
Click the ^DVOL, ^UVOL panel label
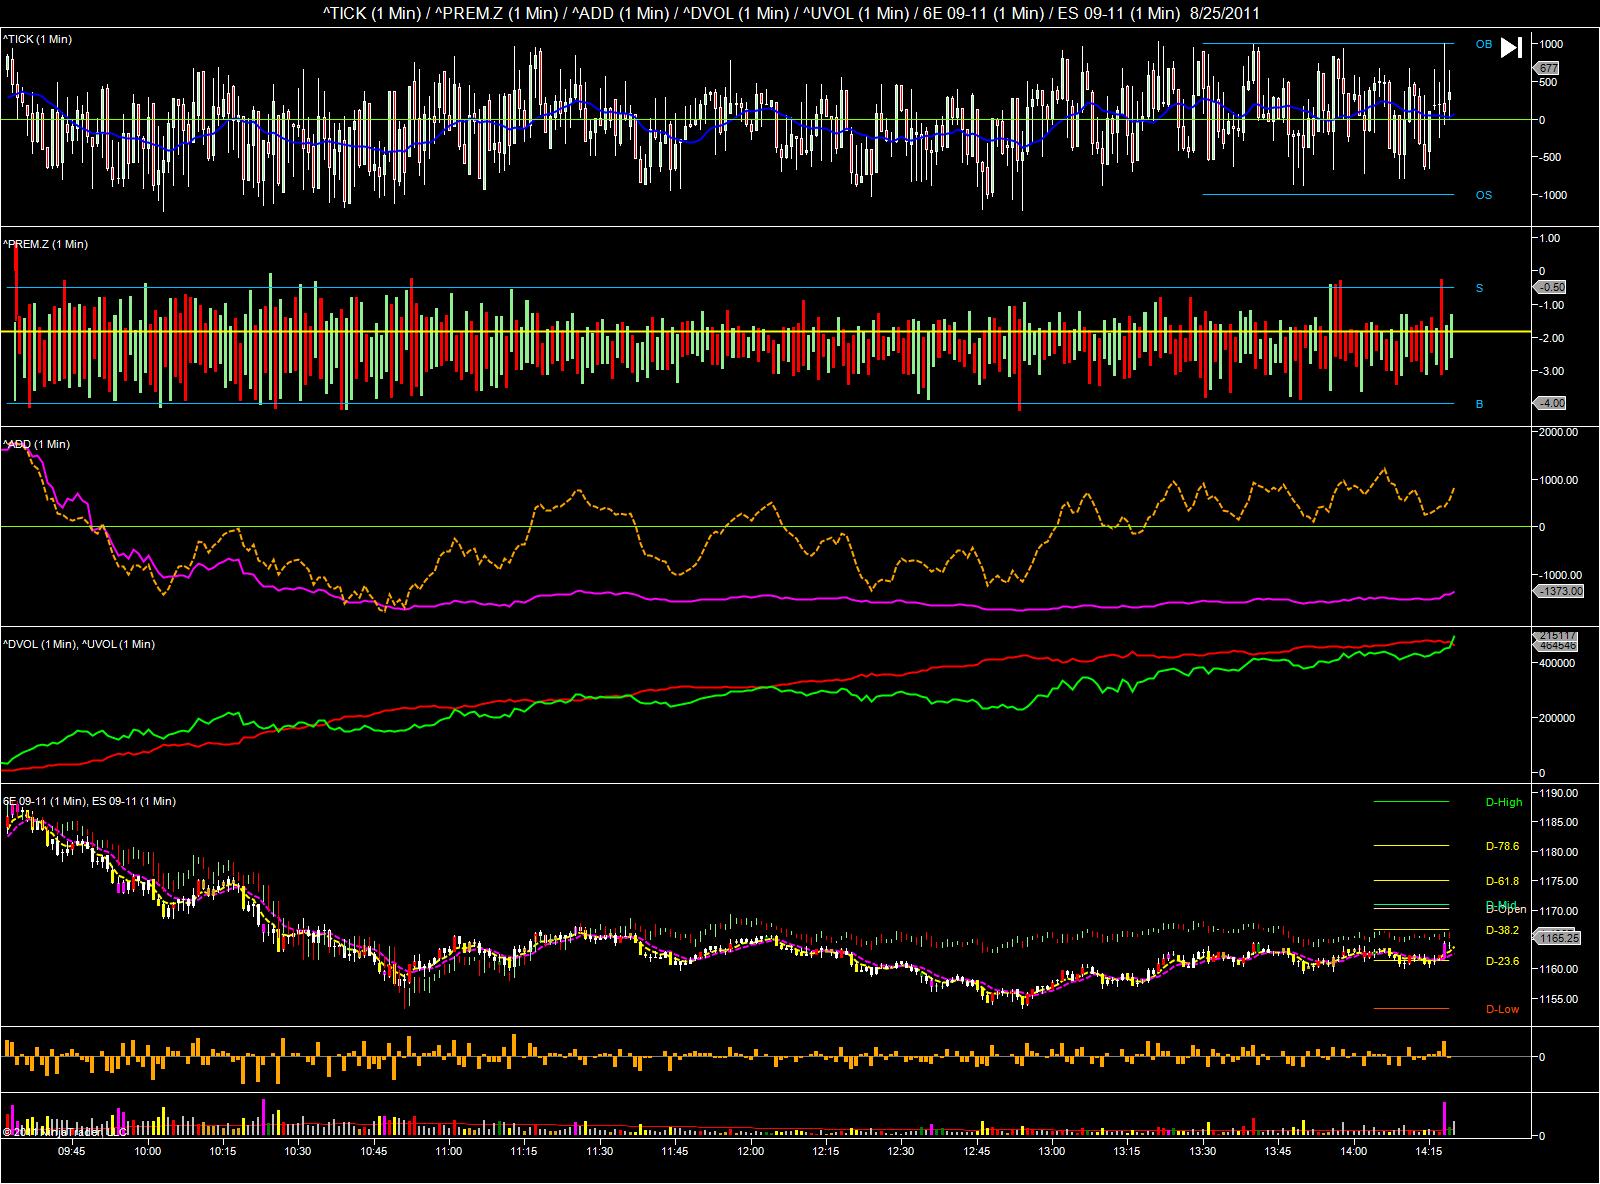pos(78,644)
